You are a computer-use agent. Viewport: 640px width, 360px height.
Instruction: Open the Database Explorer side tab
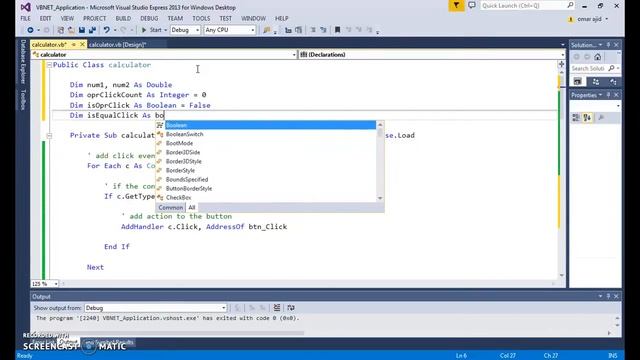(x=23, y=62)
